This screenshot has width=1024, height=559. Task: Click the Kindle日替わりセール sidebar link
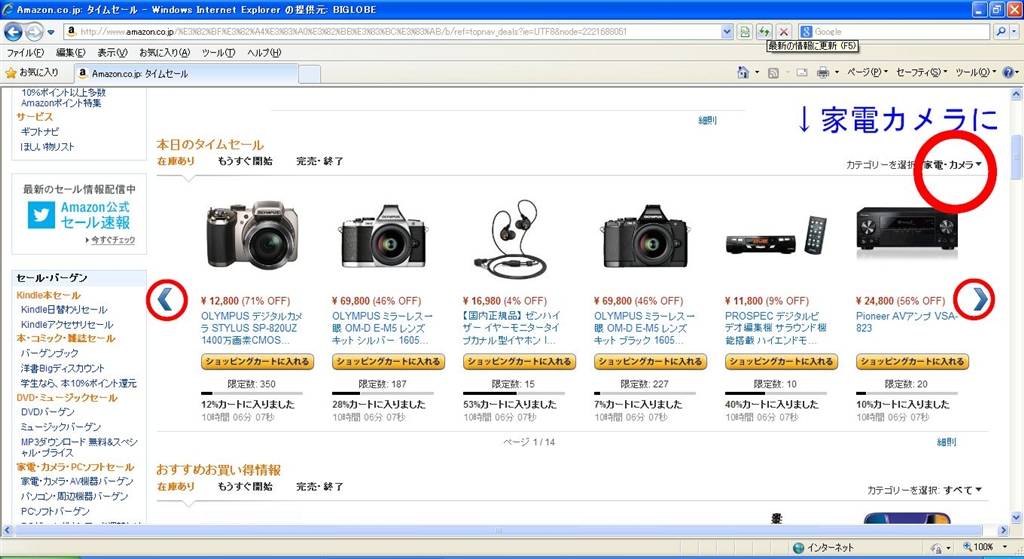[x=64, y=310]
